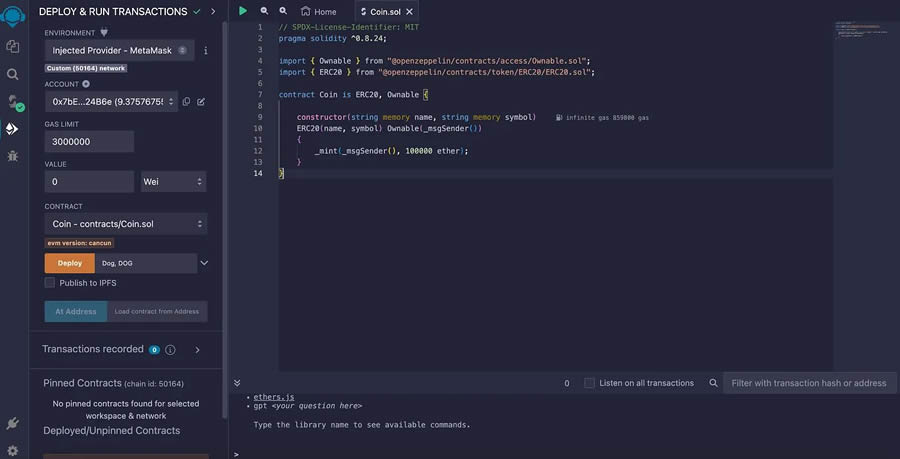This screenshot has width=900, height=459.
Task: Click Load contract from Address field
Action: pyautogui.click(x=157, y=312)
